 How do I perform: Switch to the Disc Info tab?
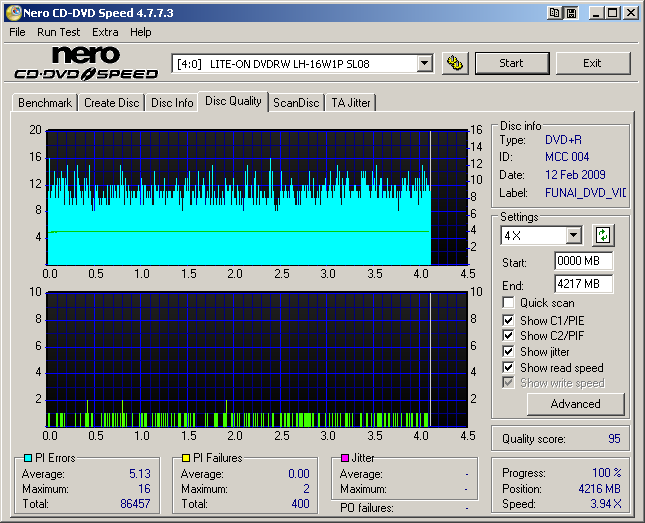pos(172,103)
